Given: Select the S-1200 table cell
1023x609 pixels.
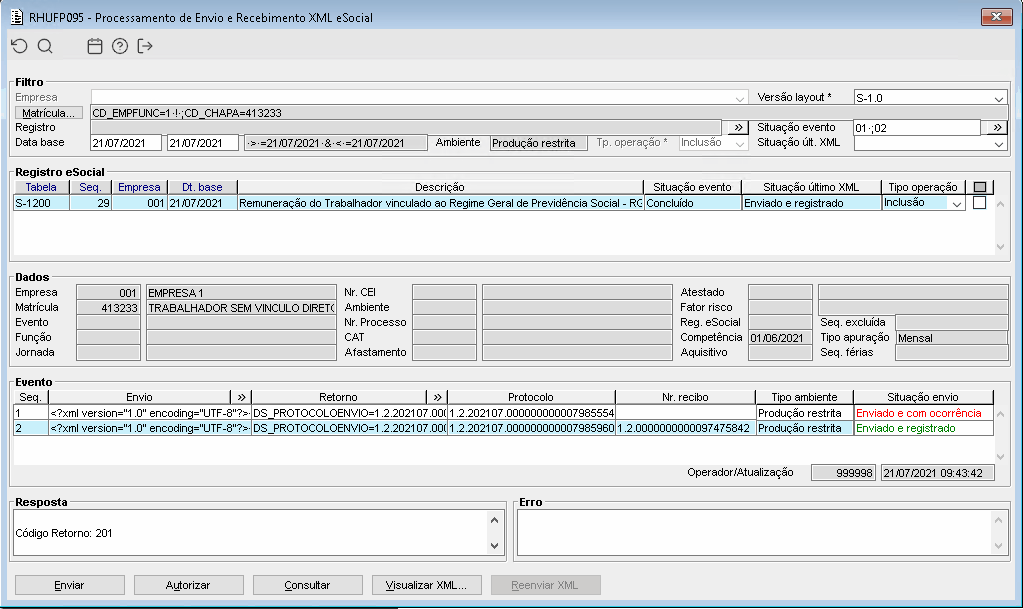Looking at the screenshot, I should point(41,203).
